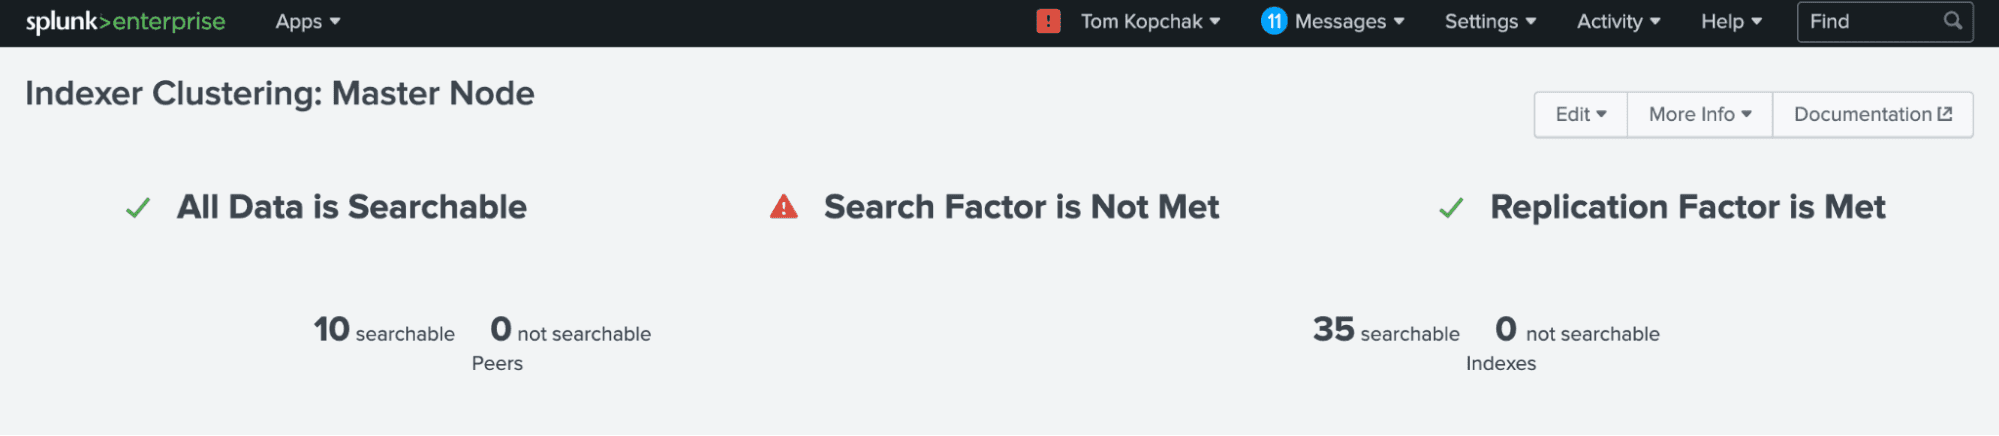
Task: Click the red alert exclamation icon
Action: [1048, 21]
